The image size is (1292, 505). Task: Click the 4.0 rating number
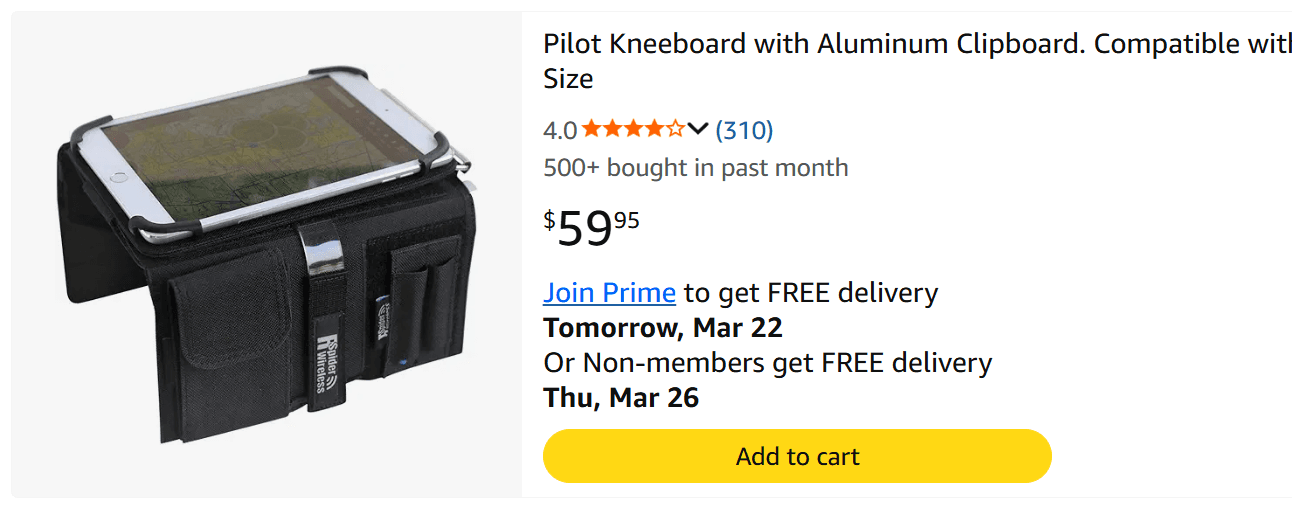coord(560,130)
